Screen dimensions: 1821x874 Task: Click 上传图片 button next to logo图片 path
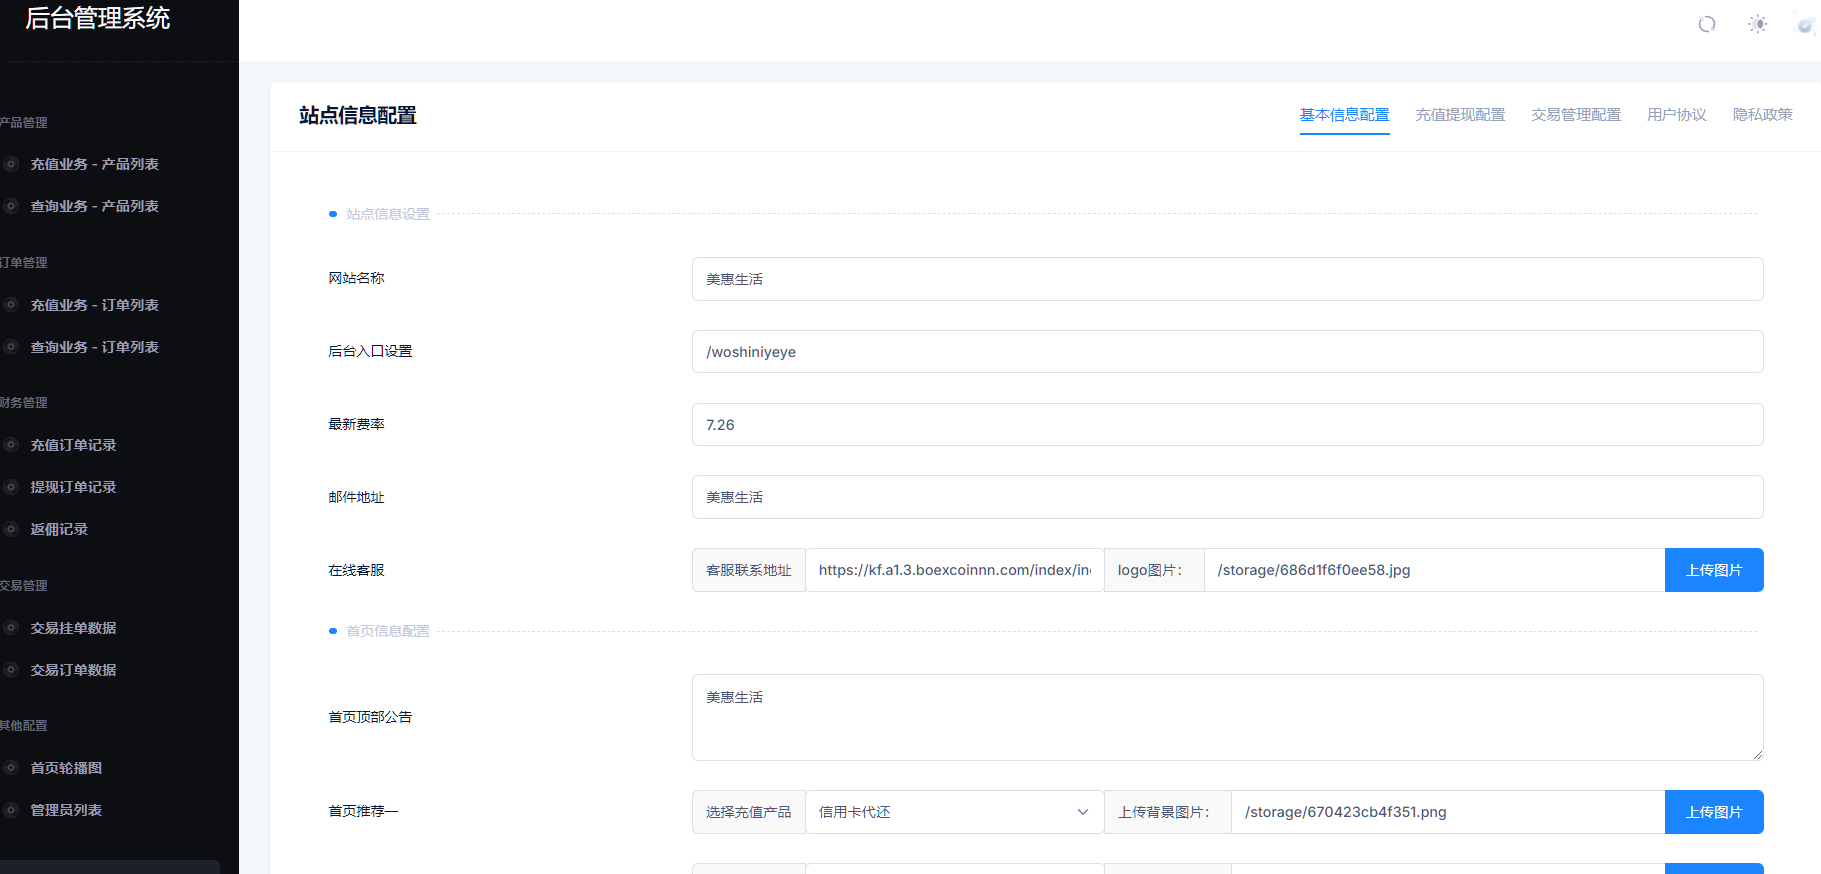1713,570
